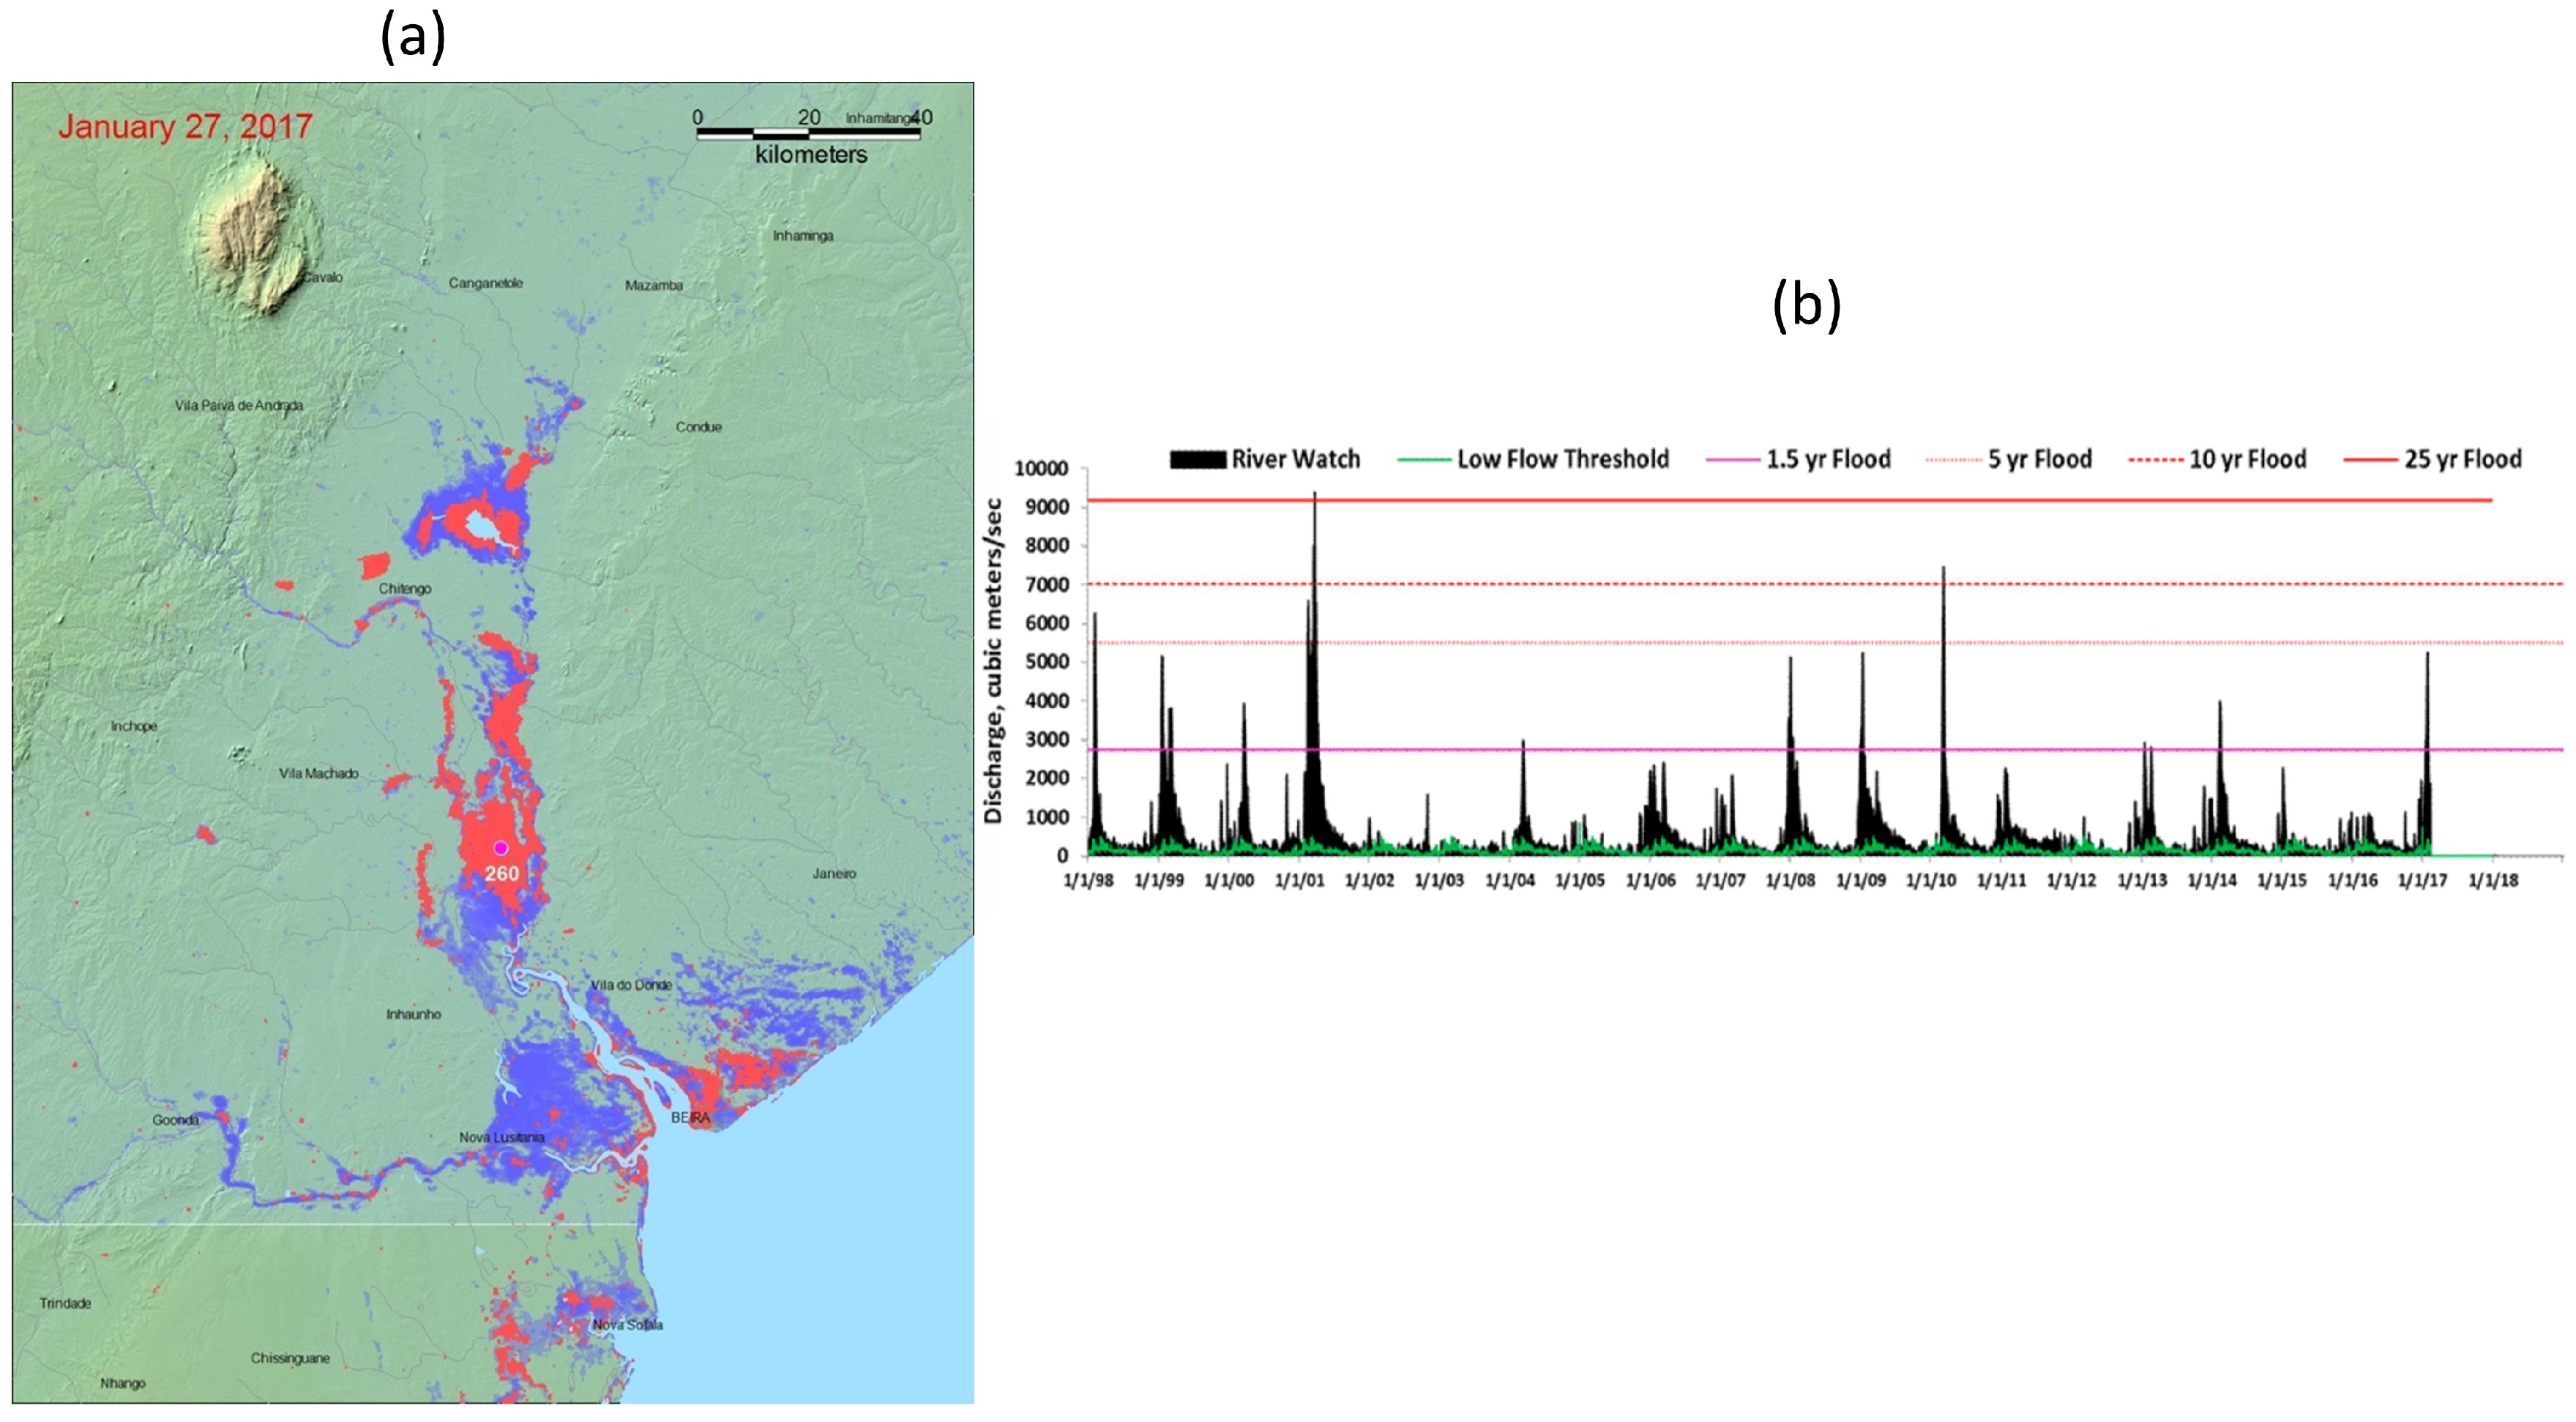
Task: Click the Goonda map label
Action: (176, 1120)
